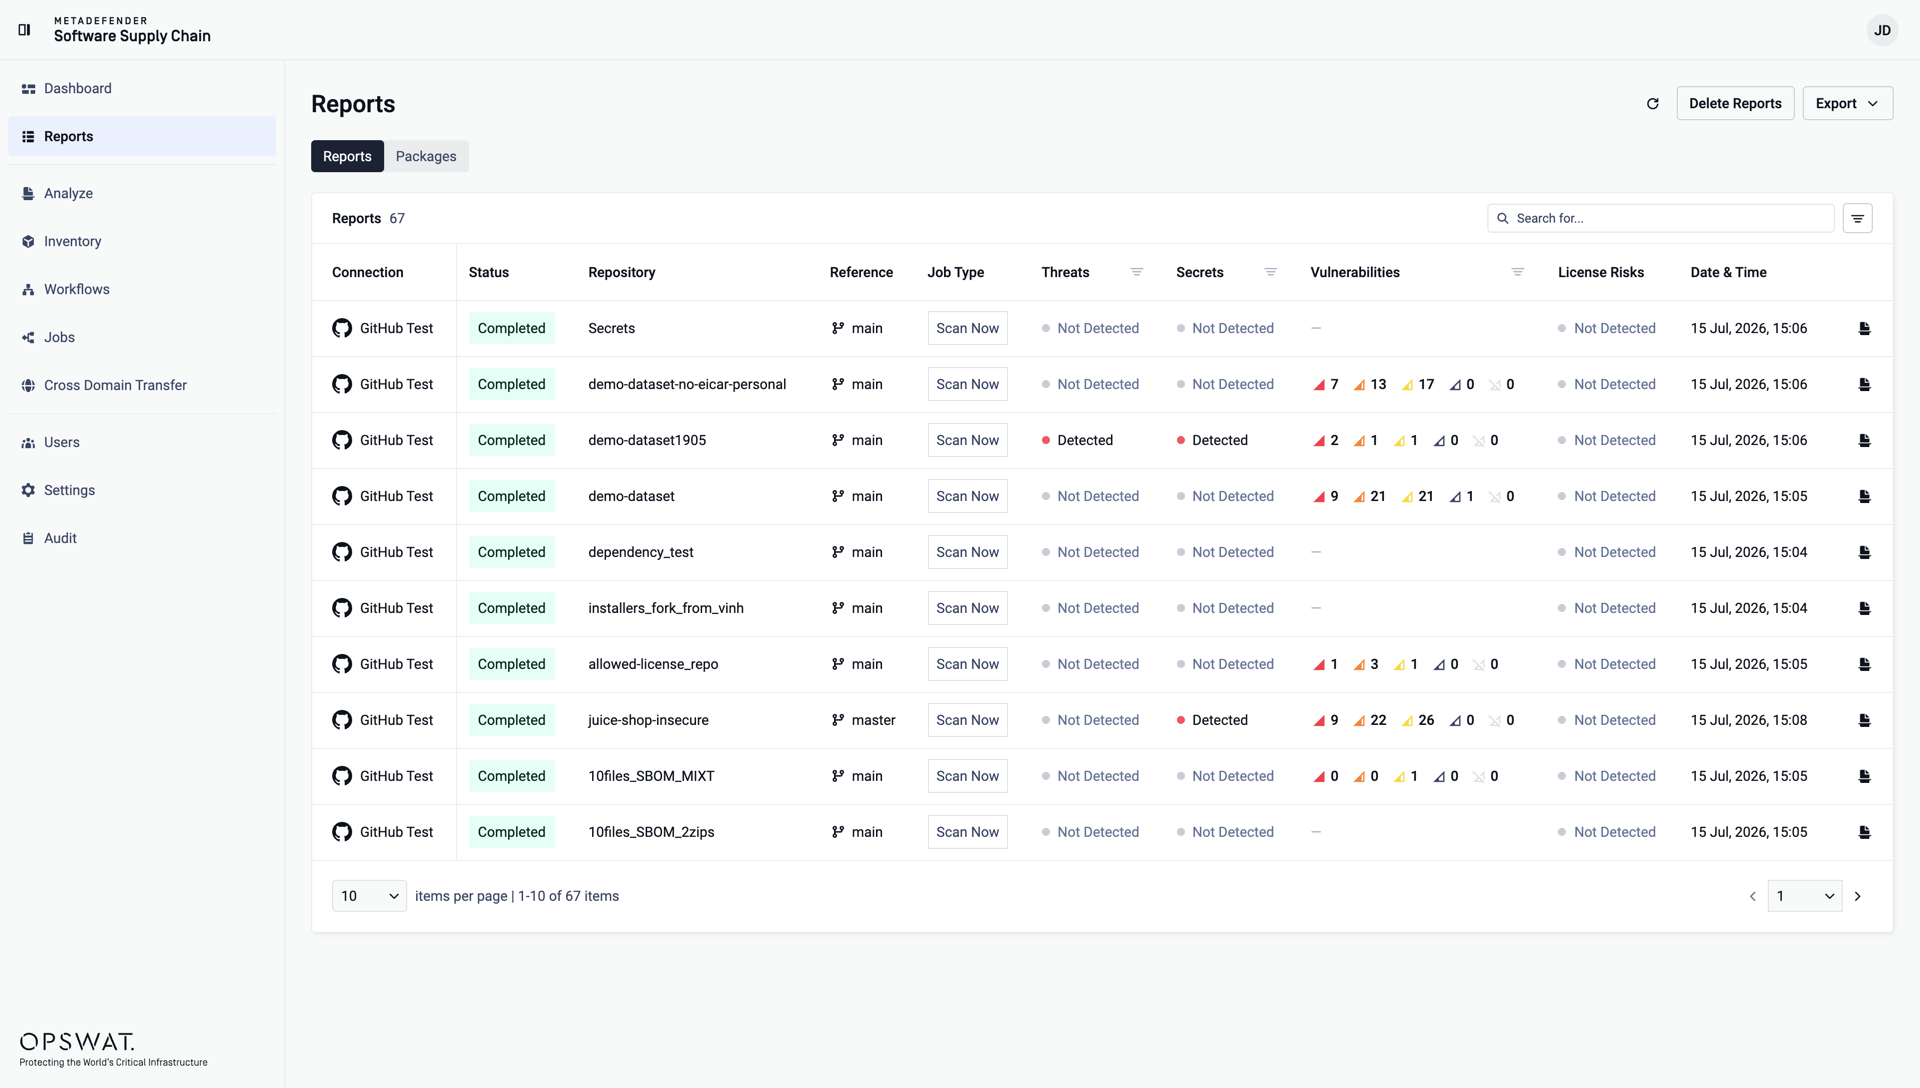This screenshot has width=1920, height=1088.
Task: Open the page number dropdown
Action: pos(1805,896)
